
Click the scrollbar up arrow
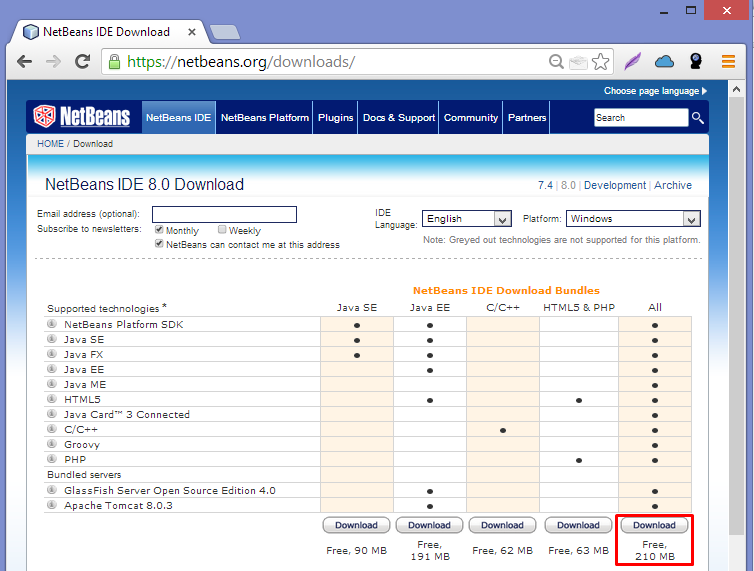736,89
